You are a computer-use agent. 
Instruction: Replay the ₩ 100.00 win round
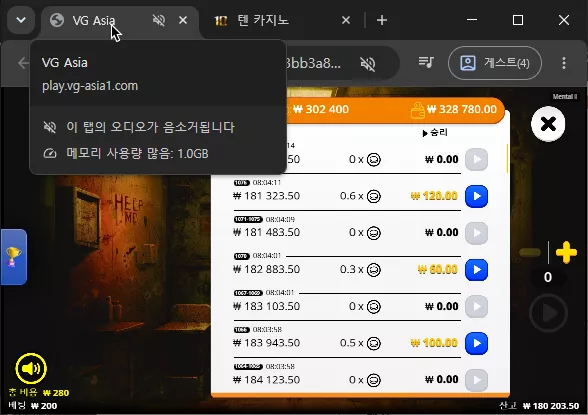(x=477, y=343)
